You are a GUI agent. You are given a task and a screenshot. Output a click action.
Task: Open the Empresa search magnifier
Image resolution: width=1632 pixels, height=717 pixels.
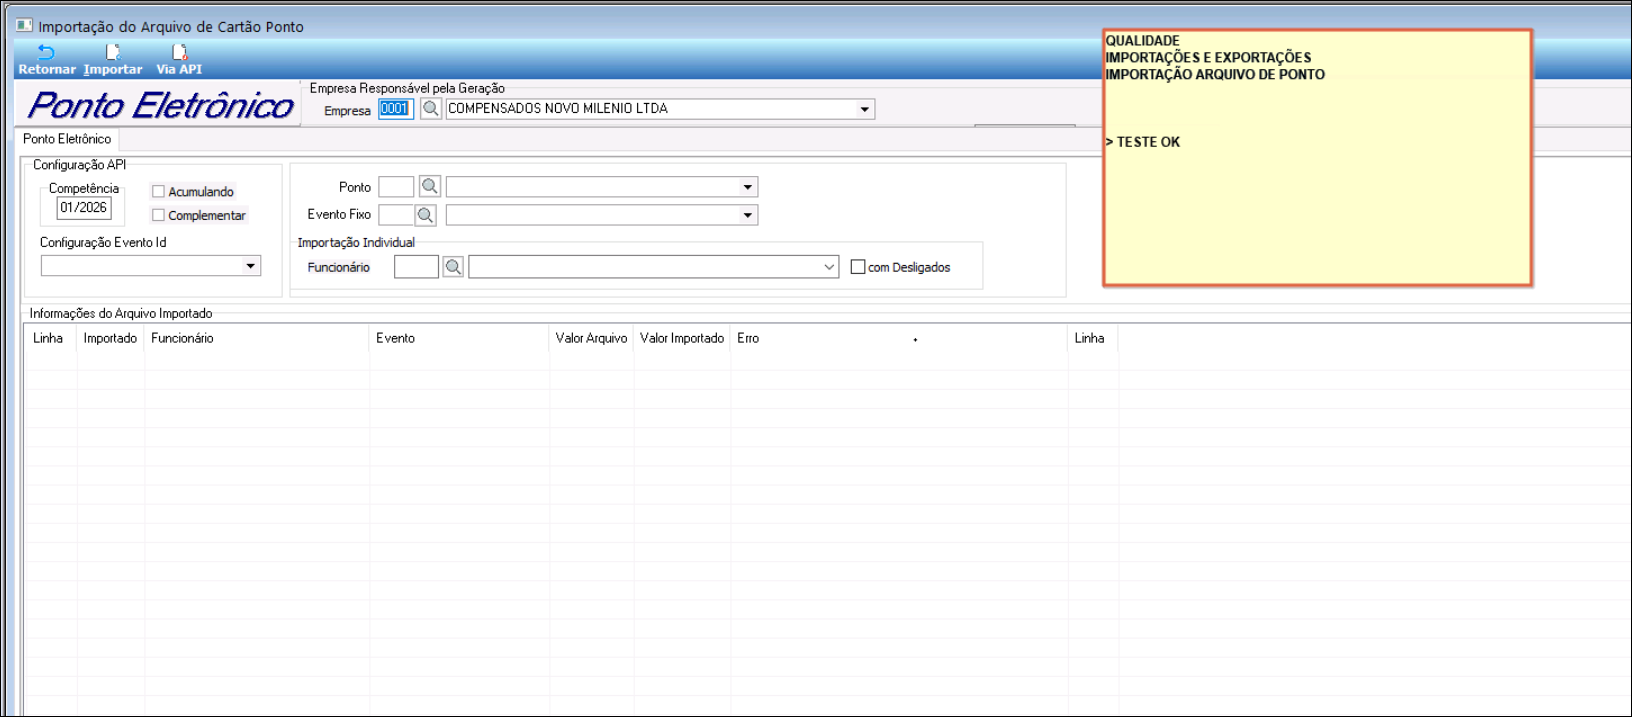[431, 108]
